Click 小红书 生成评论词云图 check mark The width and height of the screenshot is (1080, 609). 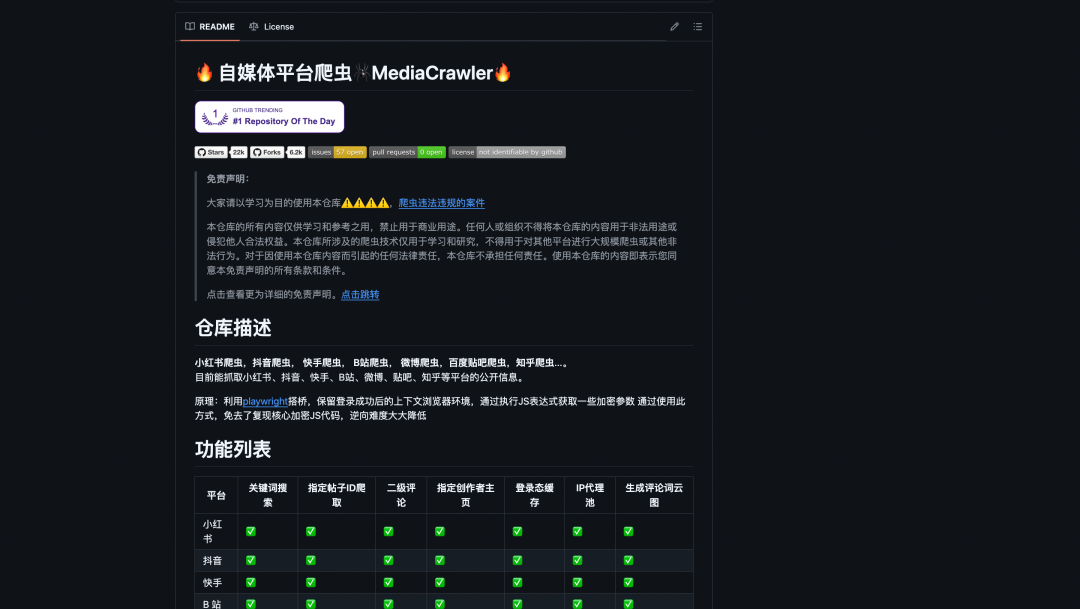tap(628, 532)
